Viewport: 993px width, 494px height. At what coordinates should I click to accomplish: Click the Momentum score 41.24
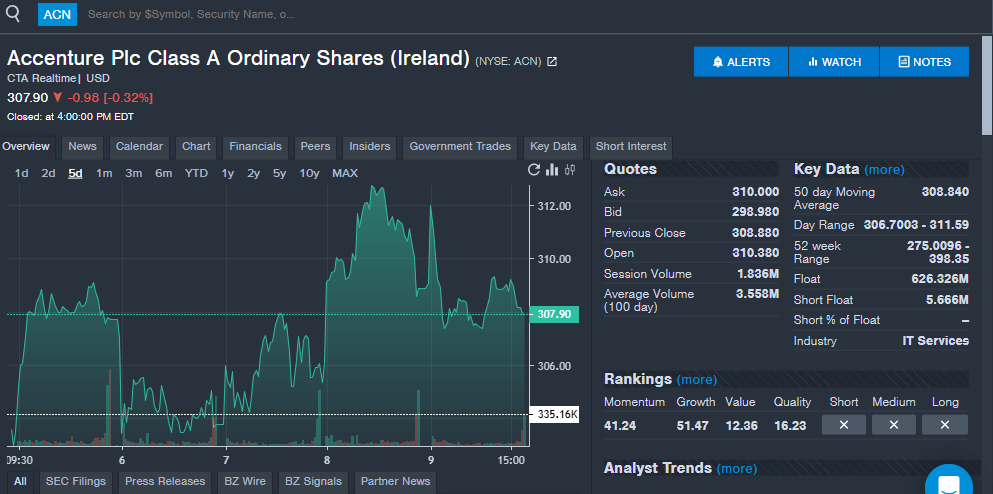click(x=620, y=426)
